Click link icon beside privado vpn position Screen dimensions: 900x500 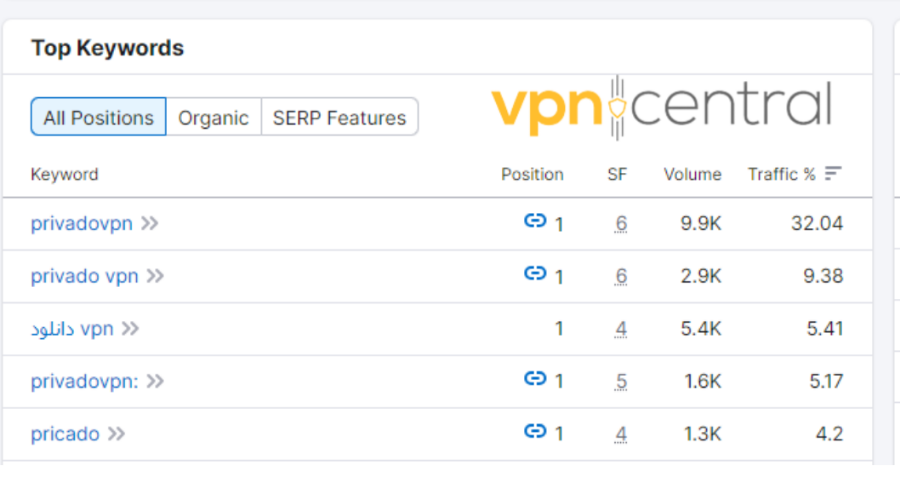[535, 273]
